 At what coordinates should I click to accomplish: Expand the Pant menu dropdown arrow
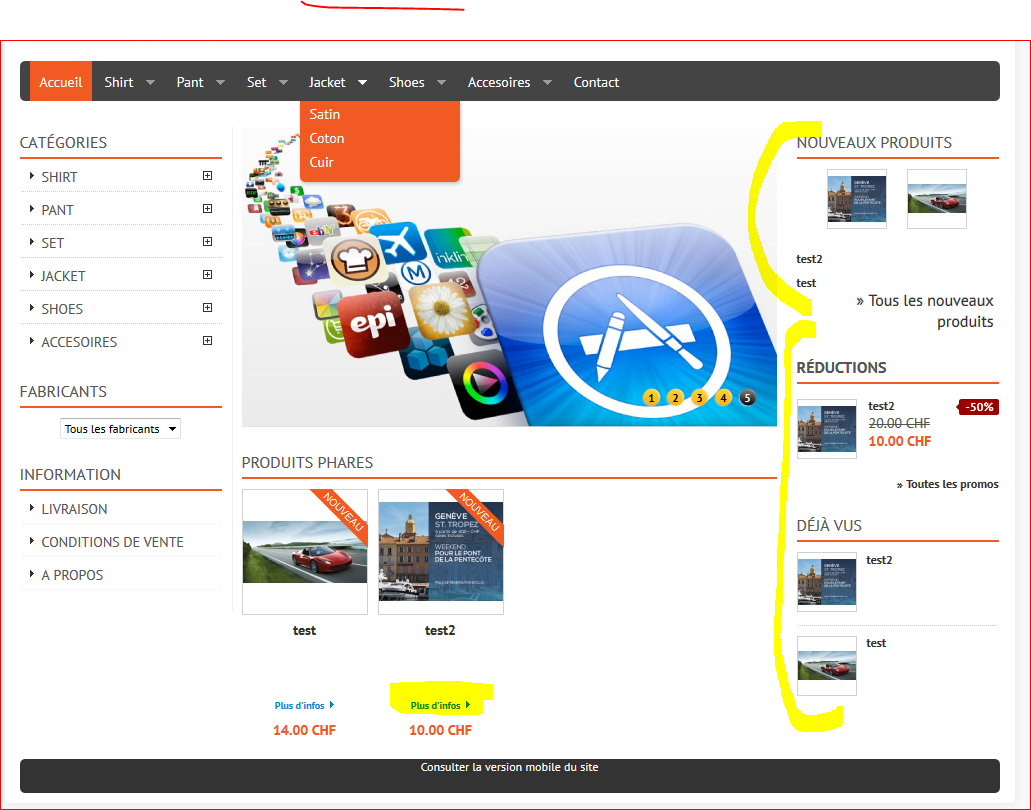(x=220, y=83)
